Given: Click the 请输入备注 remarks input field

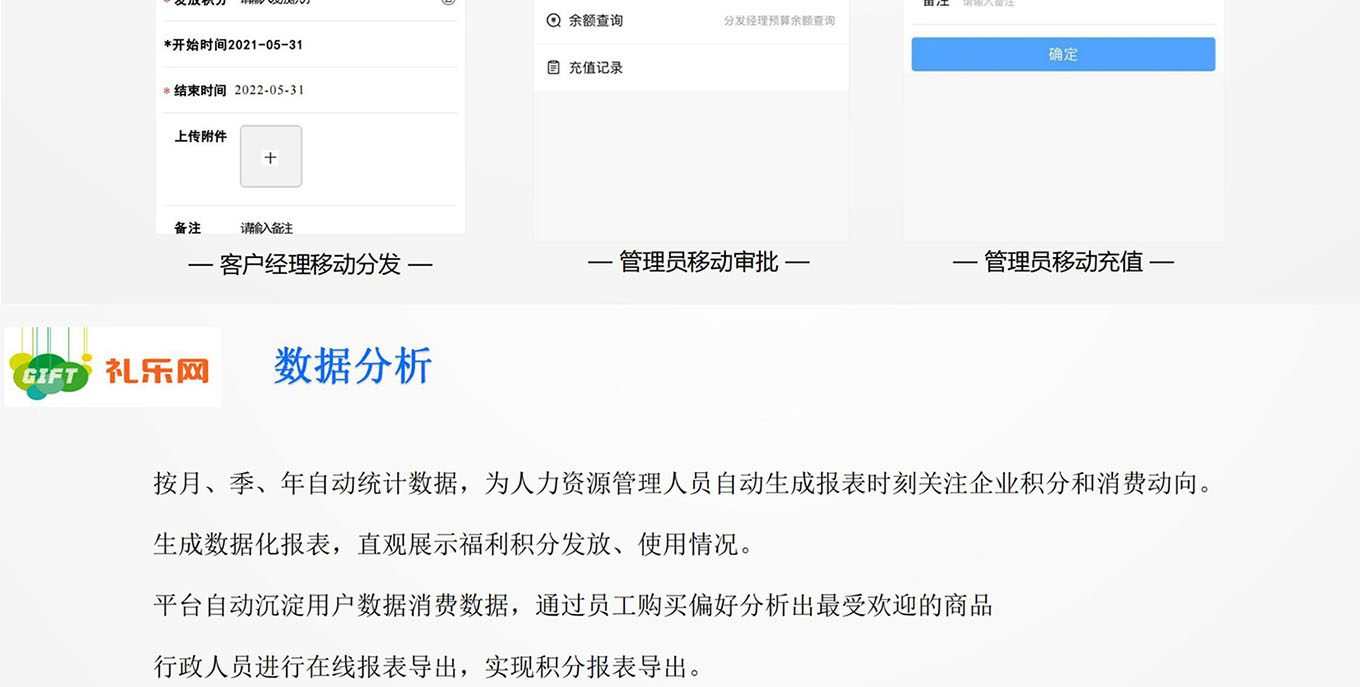Looking at the screenshot, I should (x=267, y=228).
